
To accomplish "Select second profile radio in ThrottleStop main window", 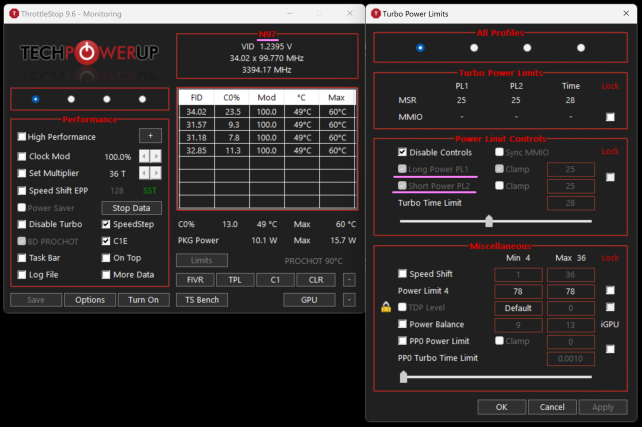I will tap(71, 99).
